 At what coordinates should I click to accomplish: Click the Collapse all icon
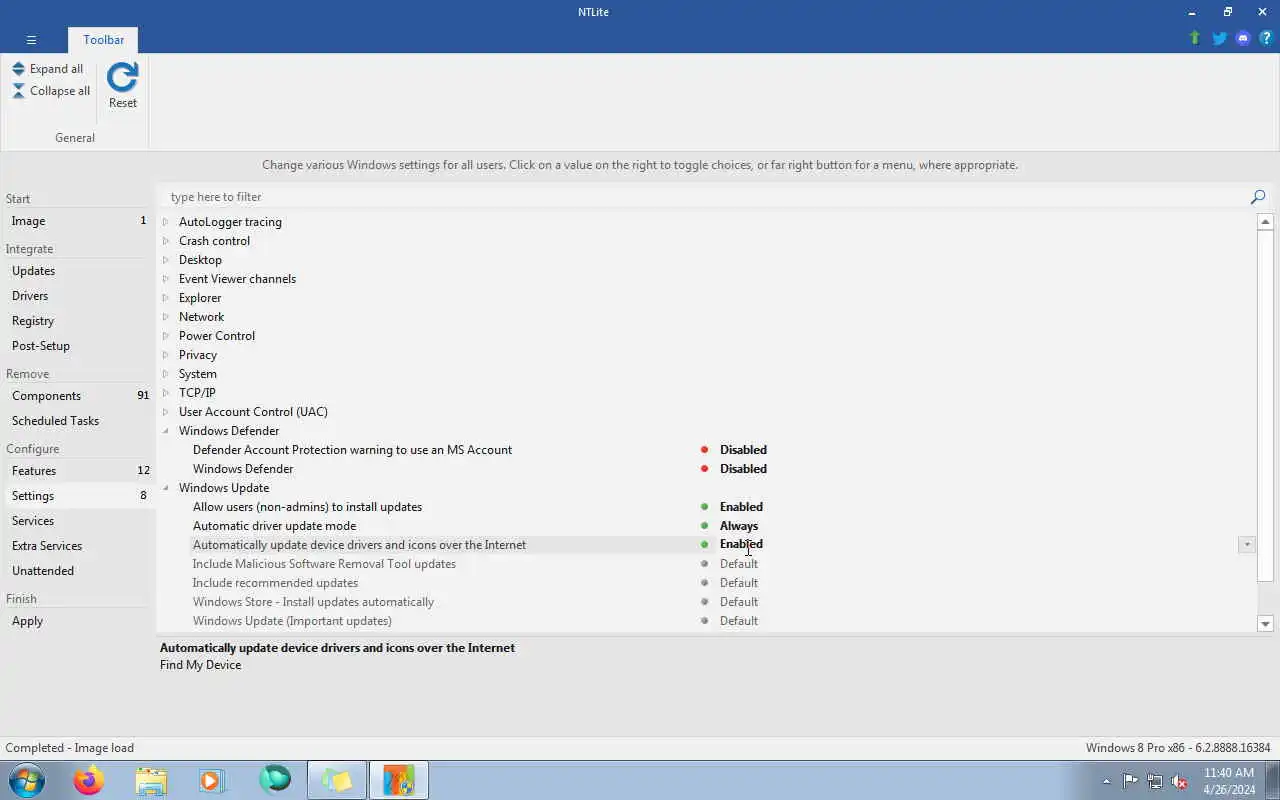[18, 91]
